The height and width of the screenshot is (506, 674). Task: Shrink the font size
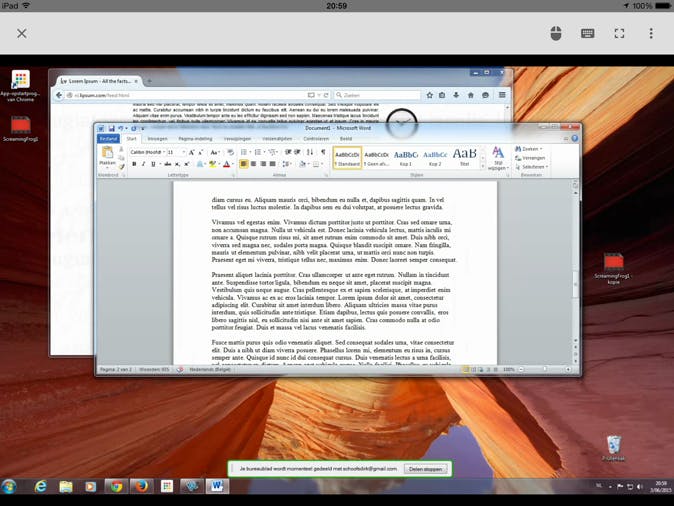[x=200, y=152]
